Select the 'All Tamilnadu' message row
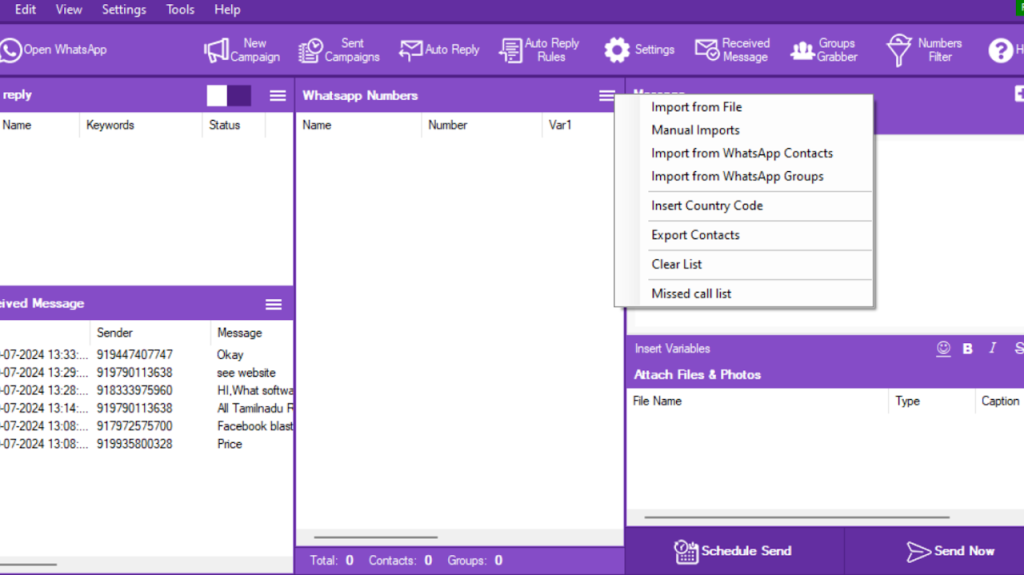 point(147,408)
